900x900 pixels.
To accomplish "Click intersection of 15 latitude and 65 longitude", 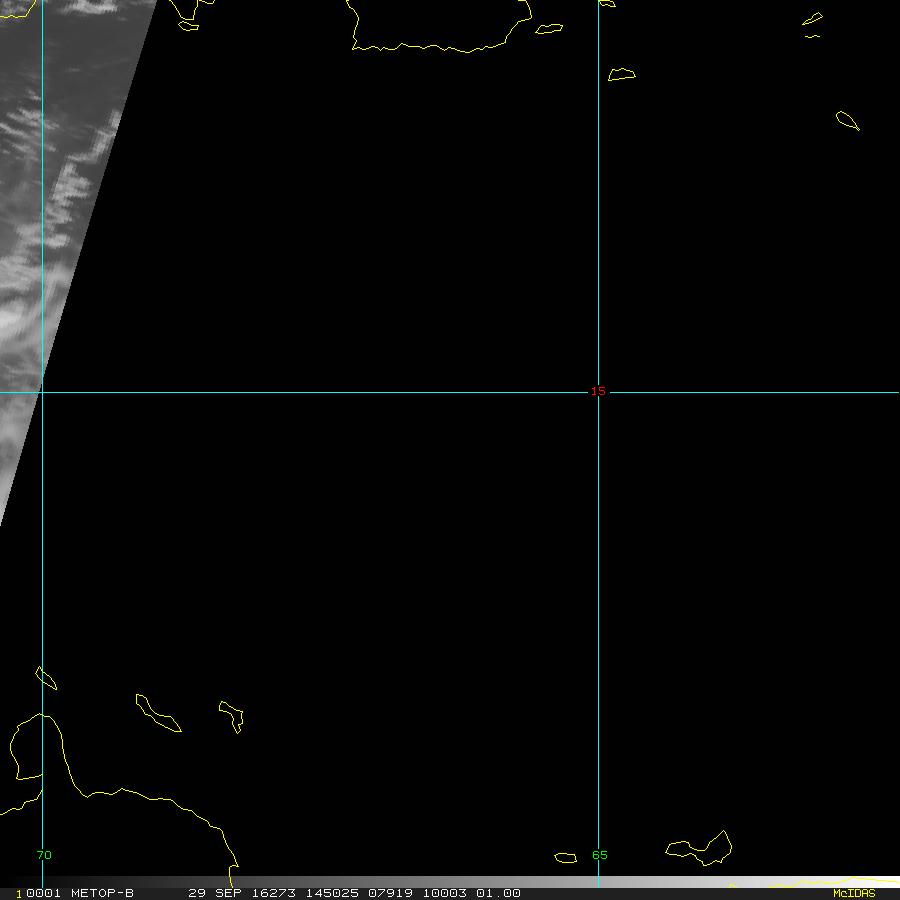I will [x=598, y=392].
